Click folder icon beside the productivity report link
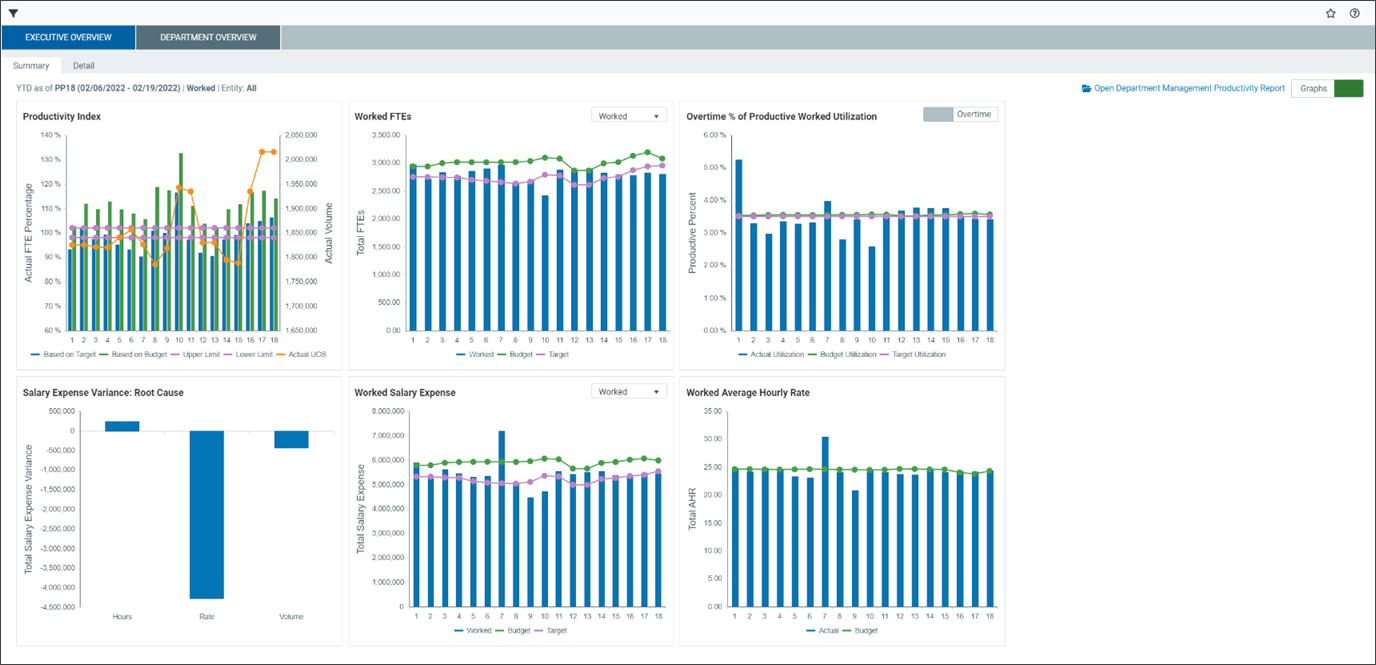Screen dimensions: 1376x665 pos(1087,88)
